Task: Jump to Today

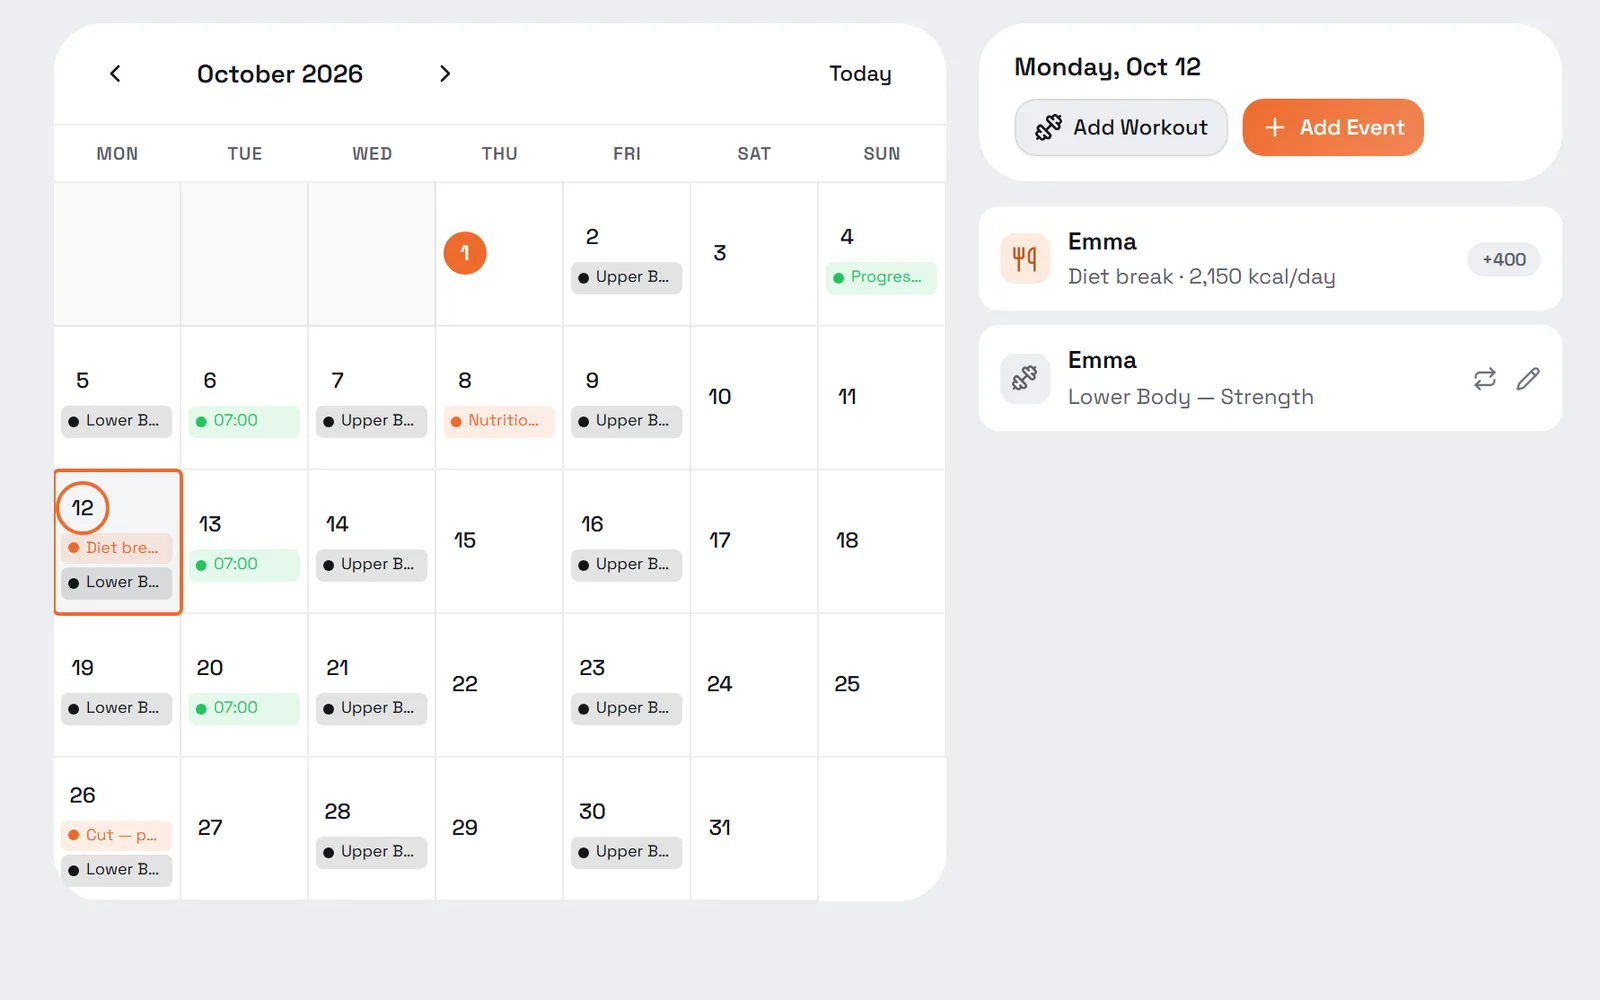Action: [860, 74]
